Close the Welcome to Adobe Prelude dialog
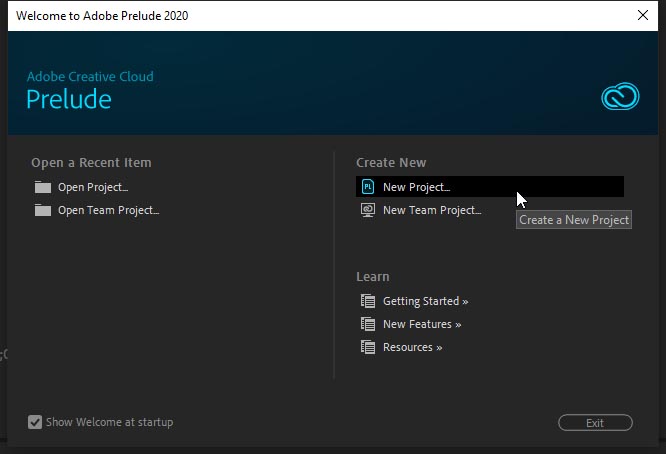 click(643, 15)
